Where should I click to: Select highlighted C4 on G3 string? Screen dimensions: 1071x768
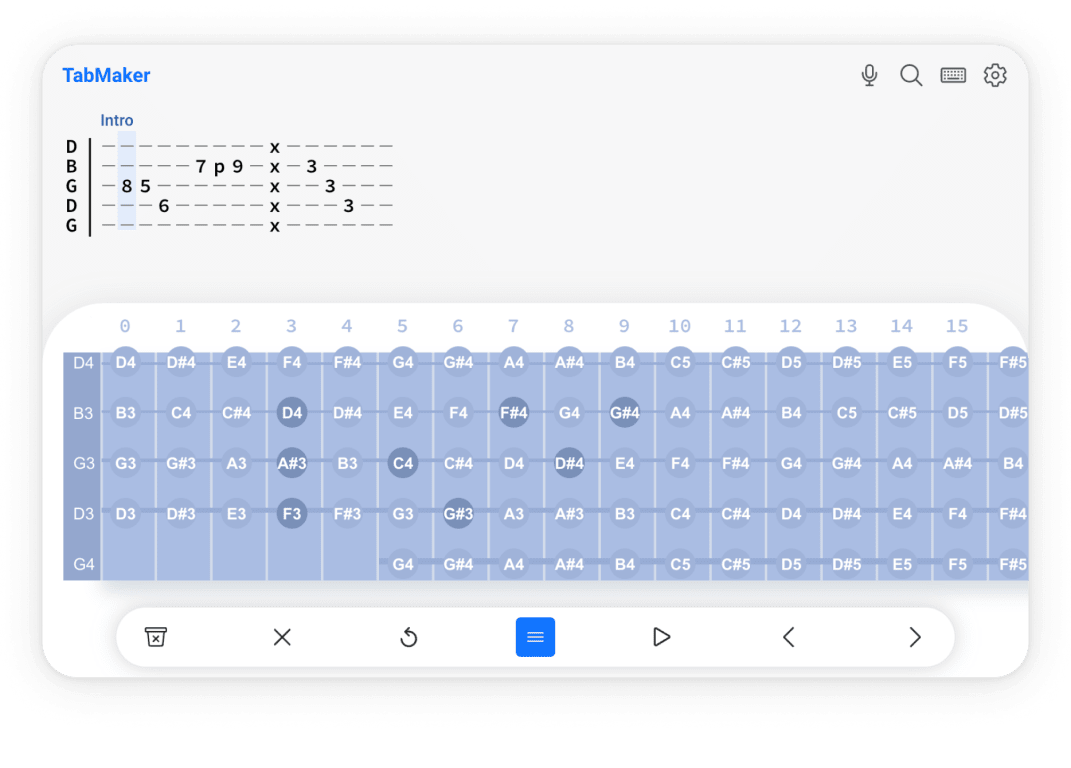[403, 463]
